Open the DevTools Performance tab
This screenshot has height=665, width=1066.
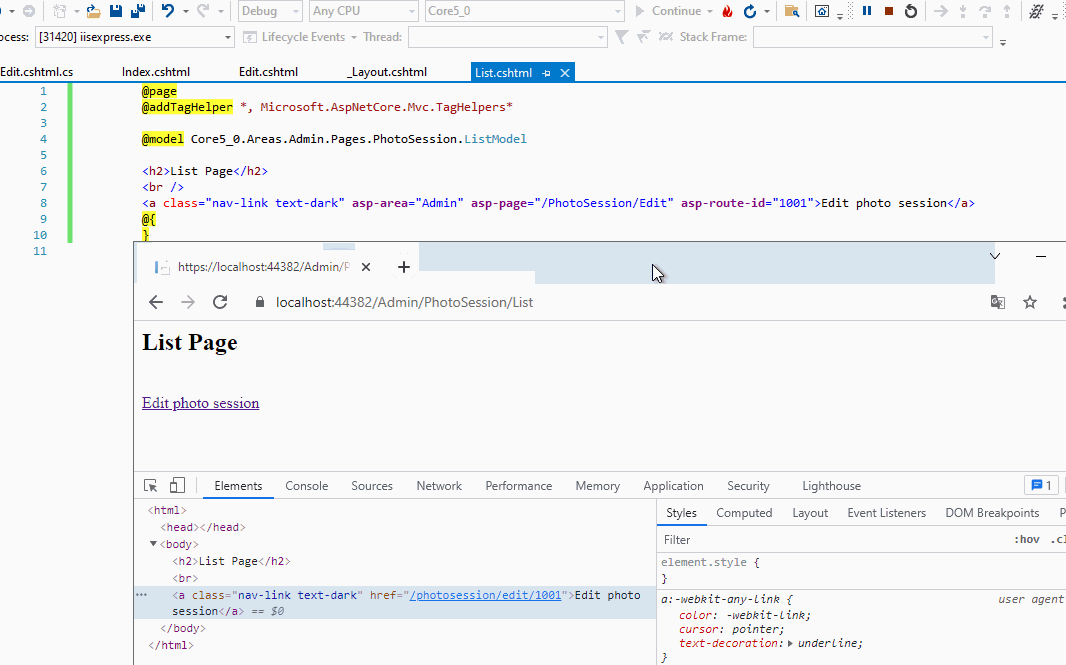pyautogui.click(x=519, y=486)
